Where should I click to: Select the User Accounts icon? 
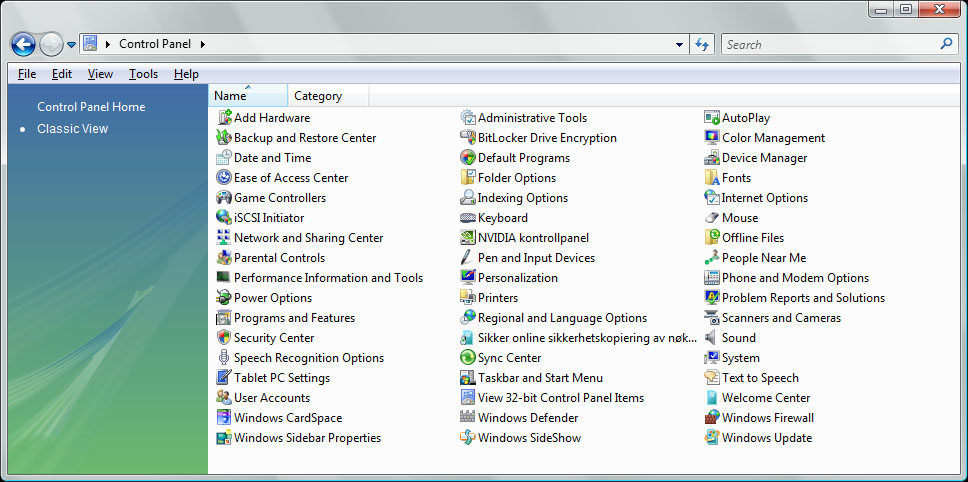click(223, 397)
